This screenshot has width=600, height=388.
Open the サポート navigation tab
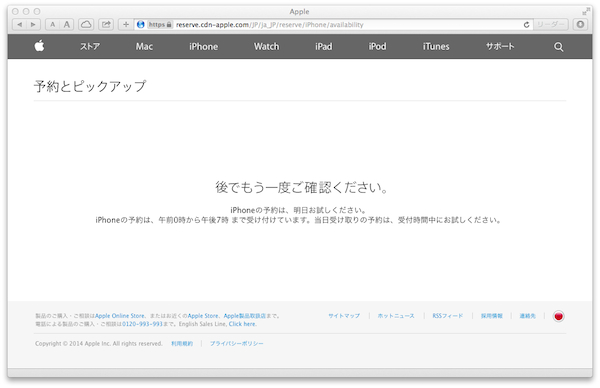pyautogui.click(x=500, y=47)
